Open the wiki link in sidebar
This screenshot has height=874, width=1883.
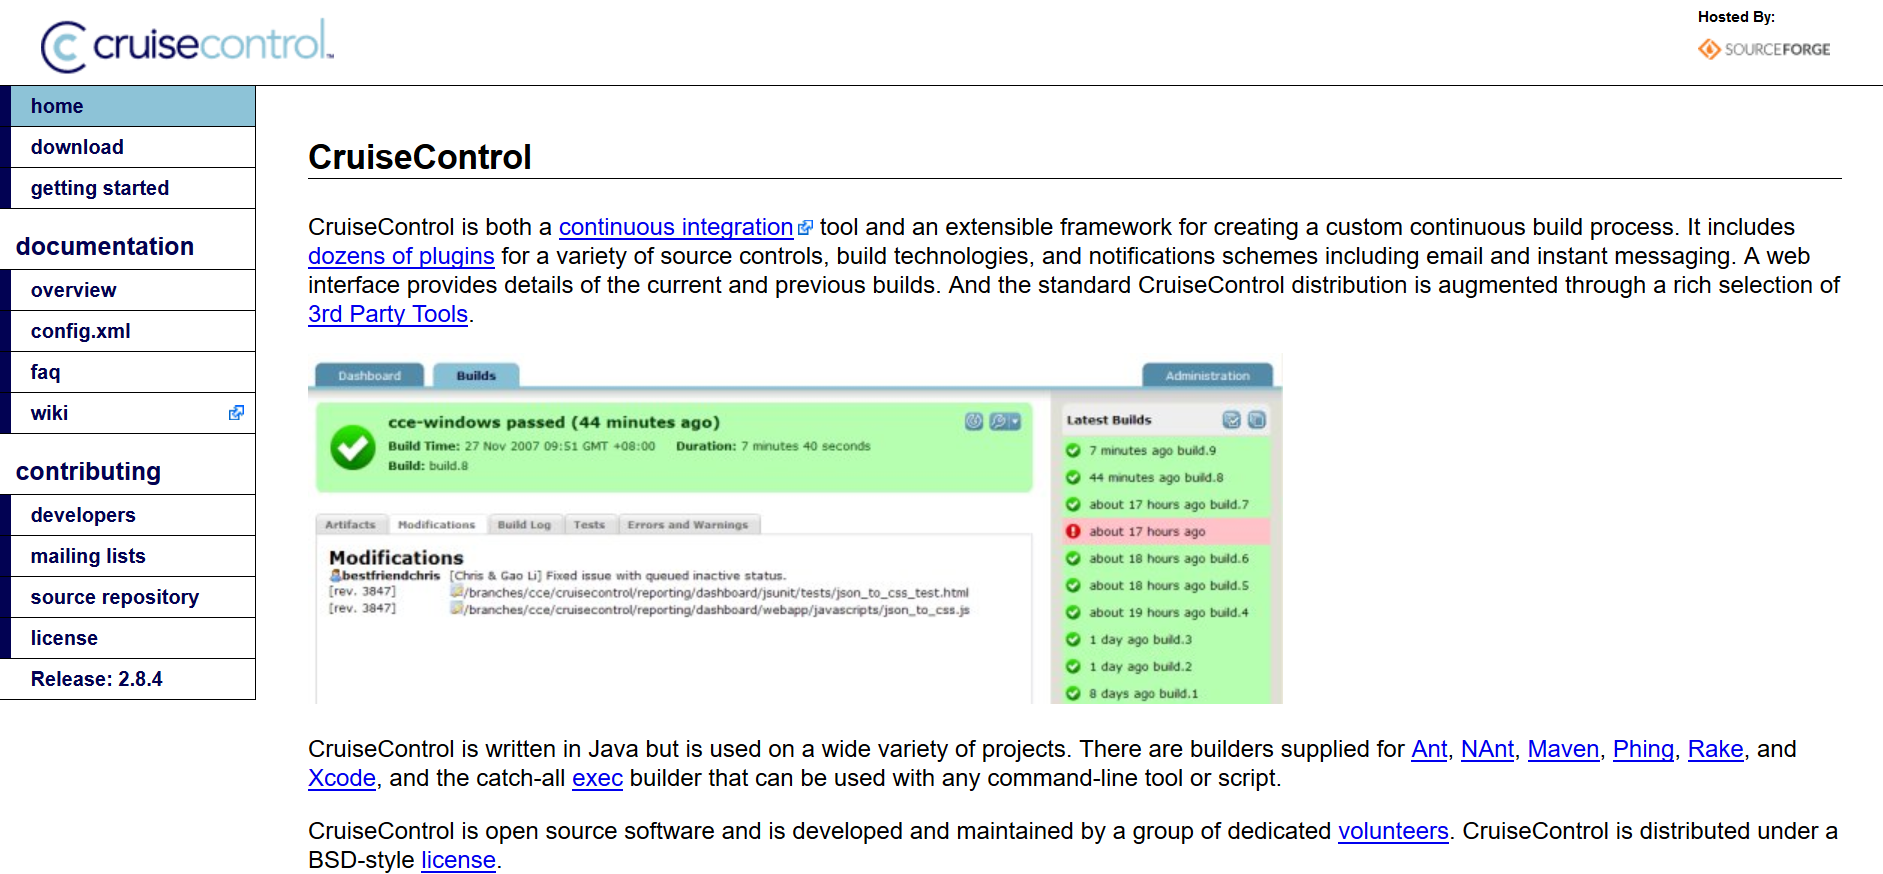[x=132, y=413]
